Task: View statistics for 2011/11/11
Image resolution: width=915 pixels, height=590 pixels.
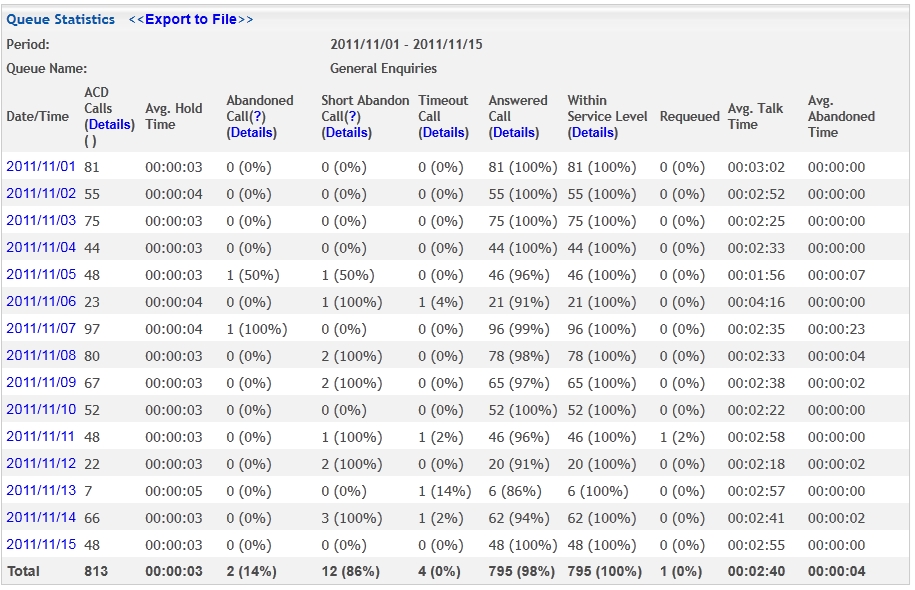Action: click(41, 436)
